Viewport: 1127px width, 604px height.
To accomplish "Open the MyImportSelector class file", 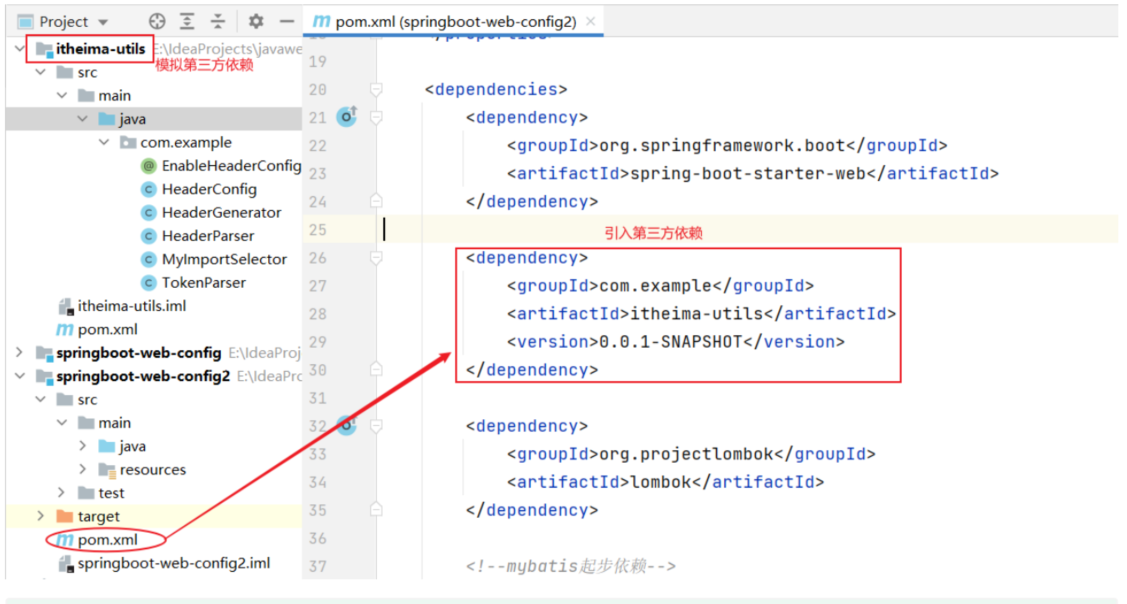I will coord(223,259).
